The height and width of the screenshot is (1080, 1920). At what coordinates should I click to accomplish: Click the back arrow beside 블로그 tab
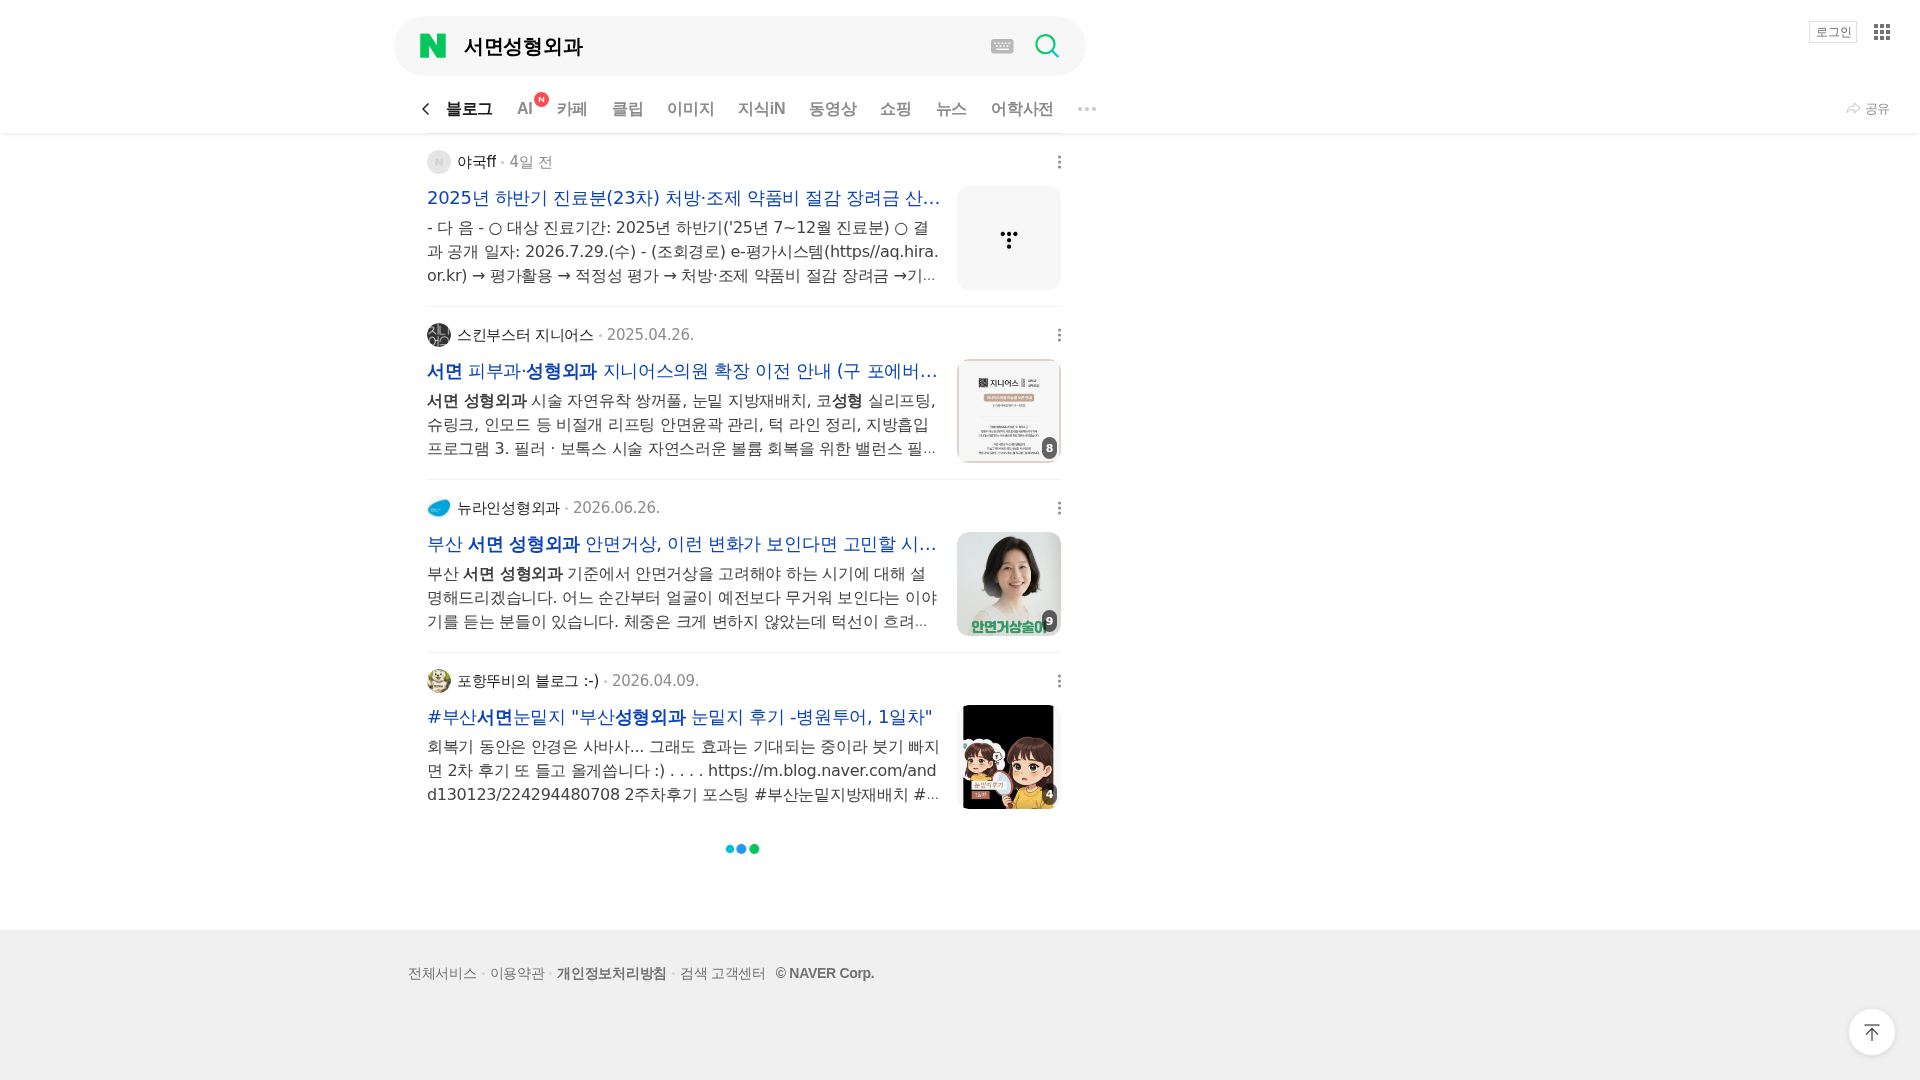[x=426, y=109]
